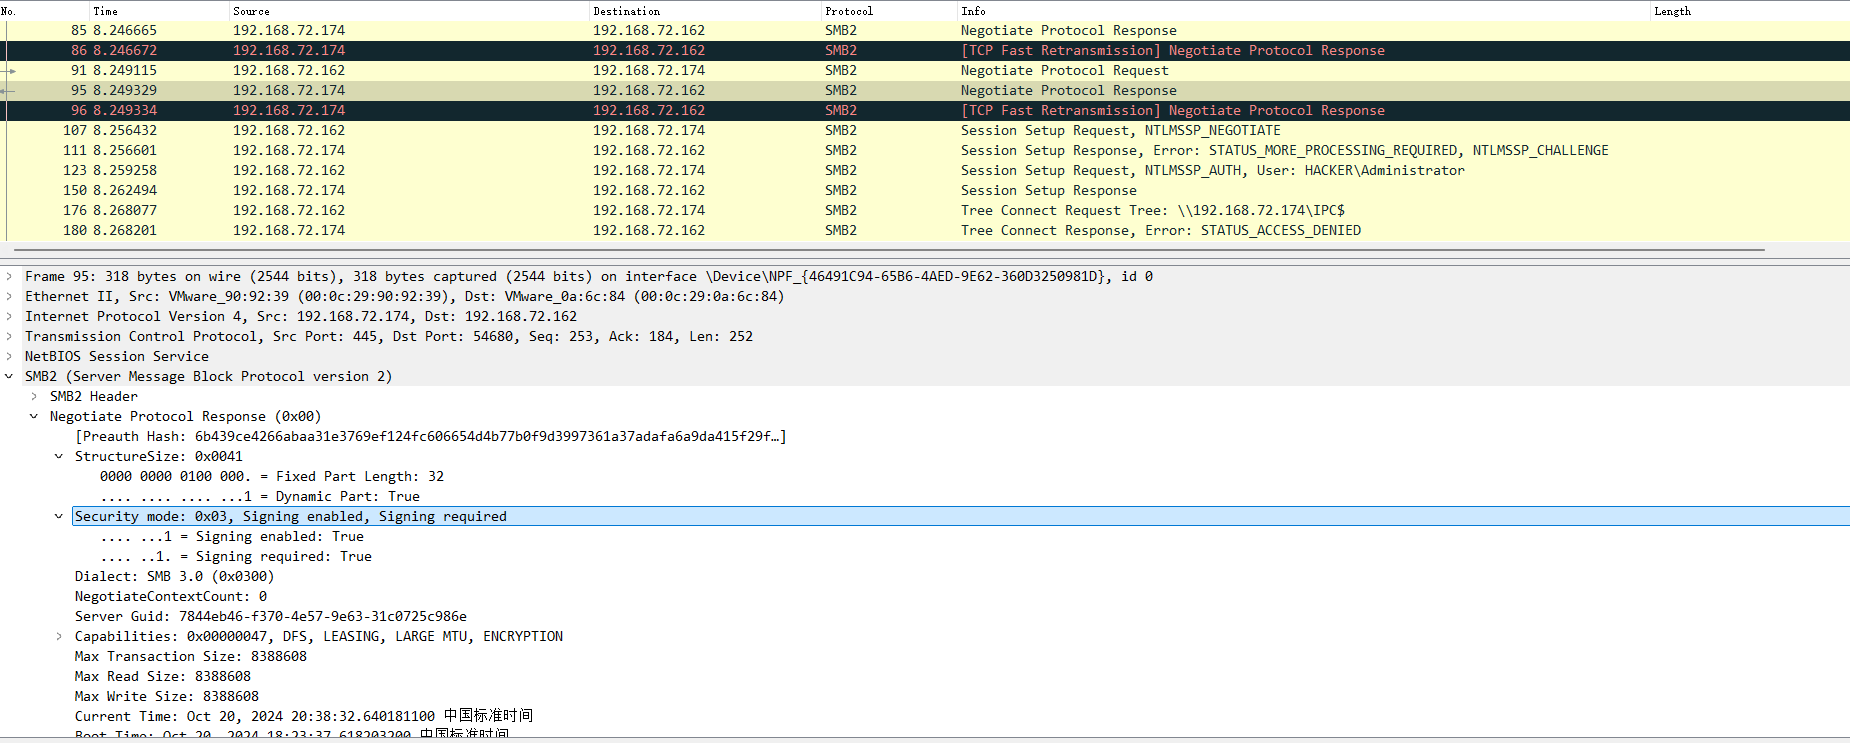Select packet 91 Negotiate Protocol Request
This screenshot has height=743, width=1850.
[925, 71]
